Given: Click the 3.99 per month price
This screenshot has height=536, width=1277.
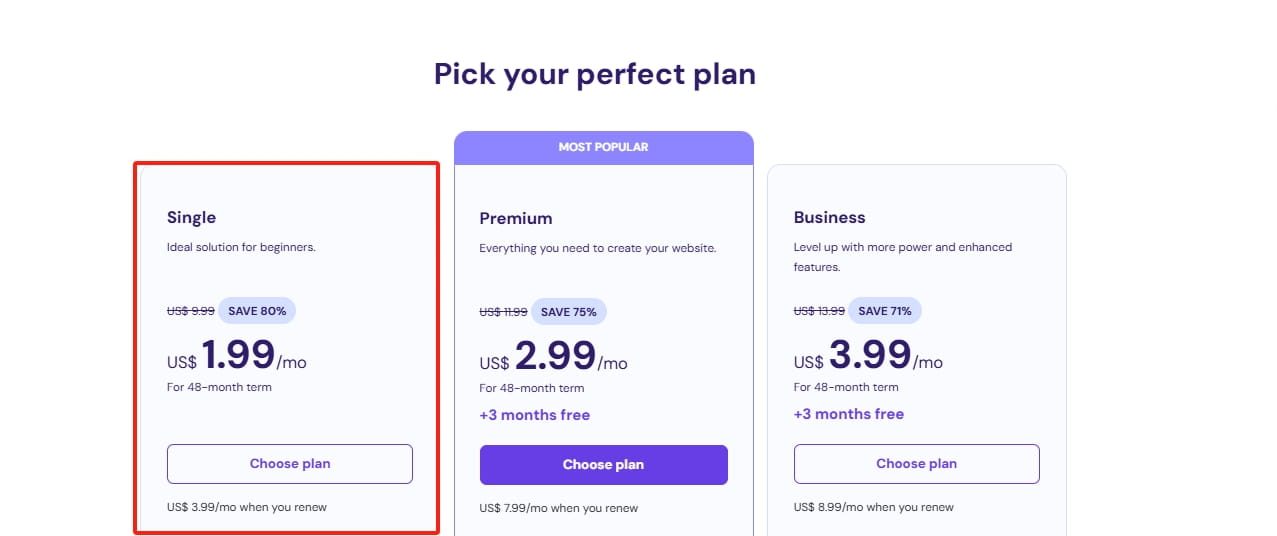Looking at the screenshot, I should [x=869, y=356].
